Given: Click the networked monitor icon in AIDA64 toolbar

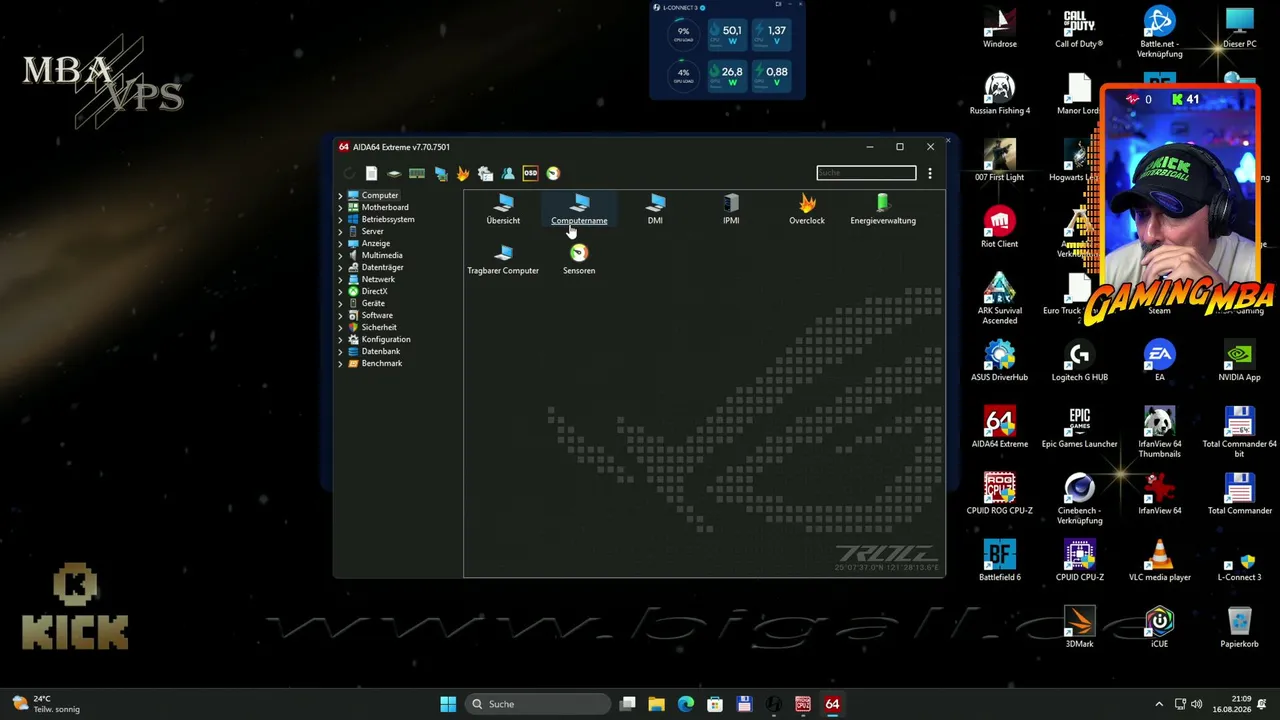Looking at the screenshot, I should [440, 173].
